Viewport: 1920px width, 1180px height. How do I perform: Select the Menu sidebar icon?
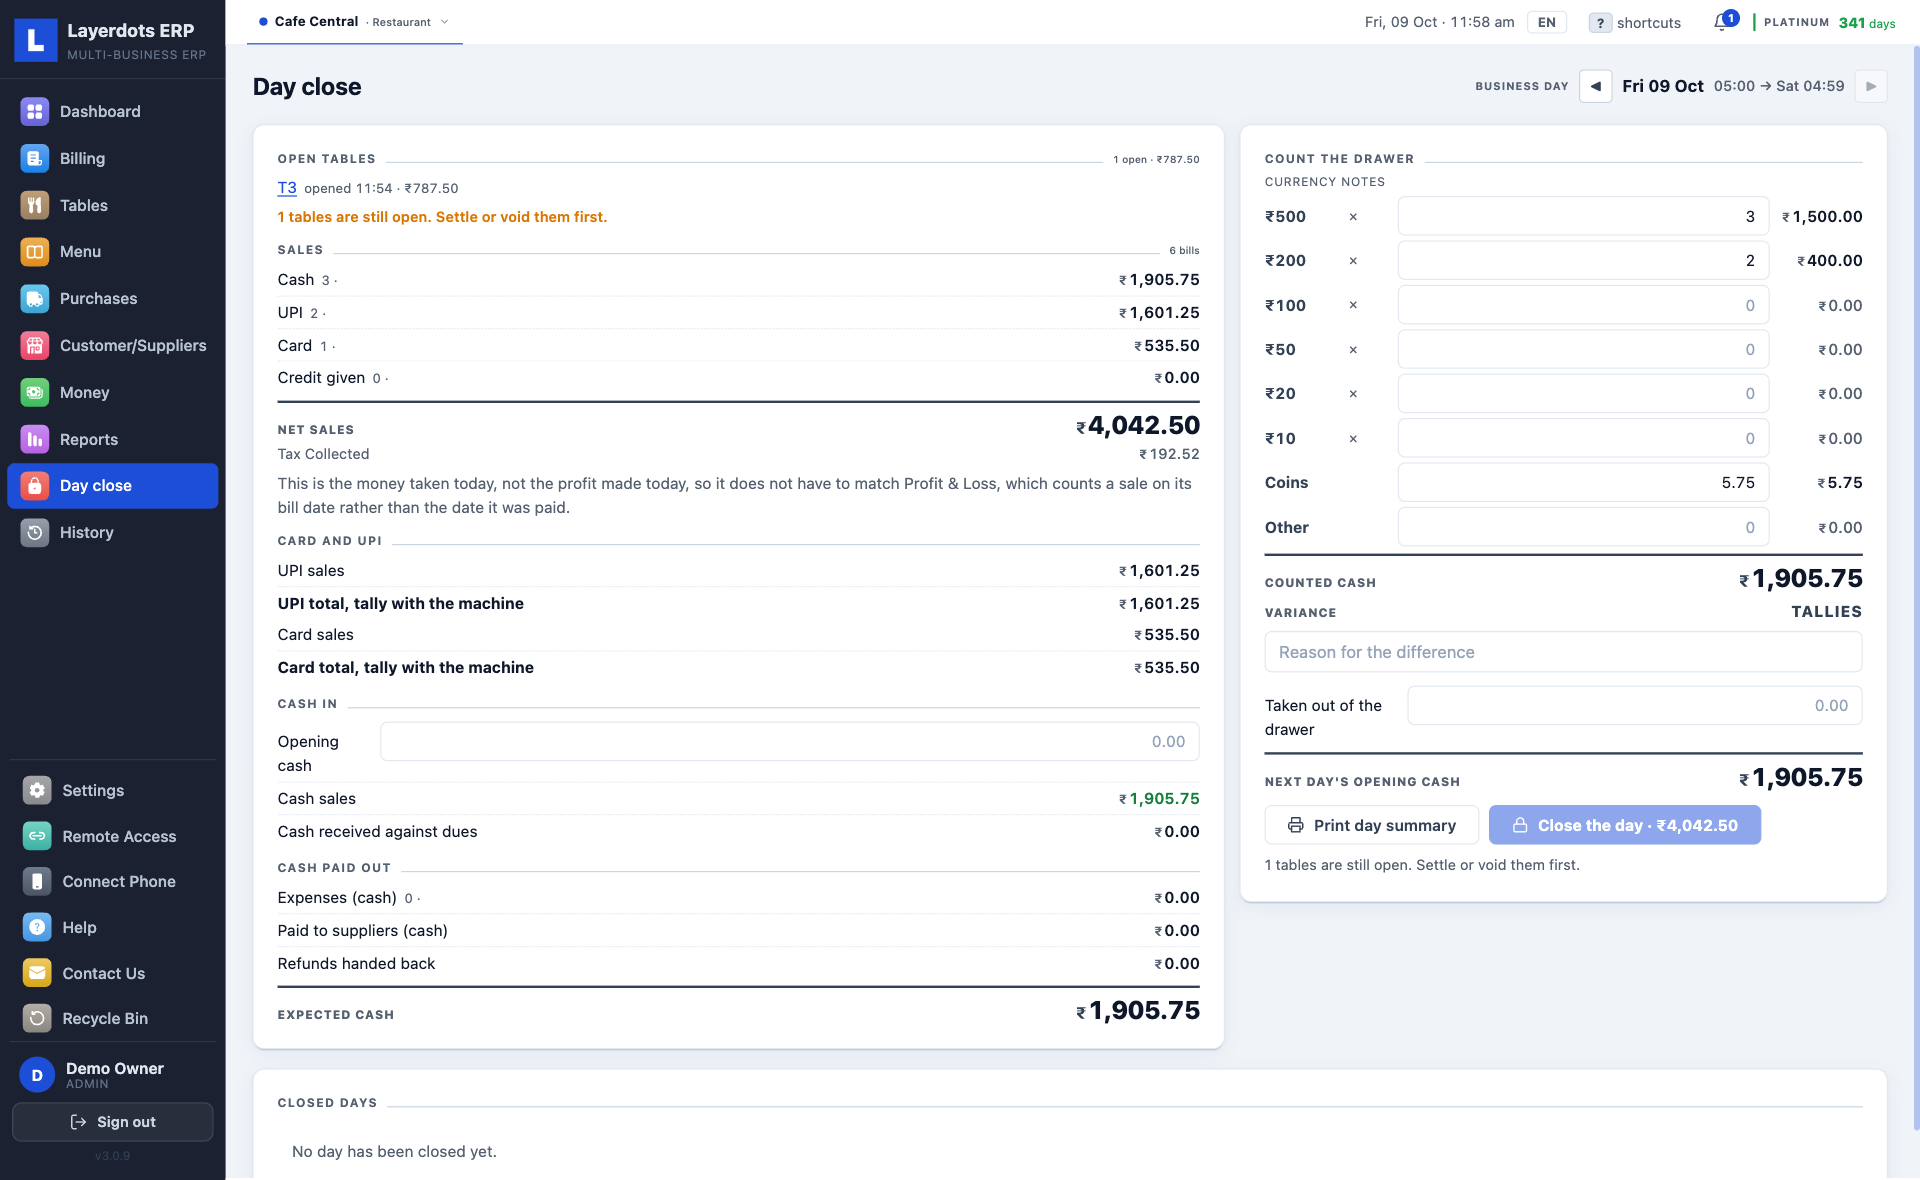click(35, 252)
